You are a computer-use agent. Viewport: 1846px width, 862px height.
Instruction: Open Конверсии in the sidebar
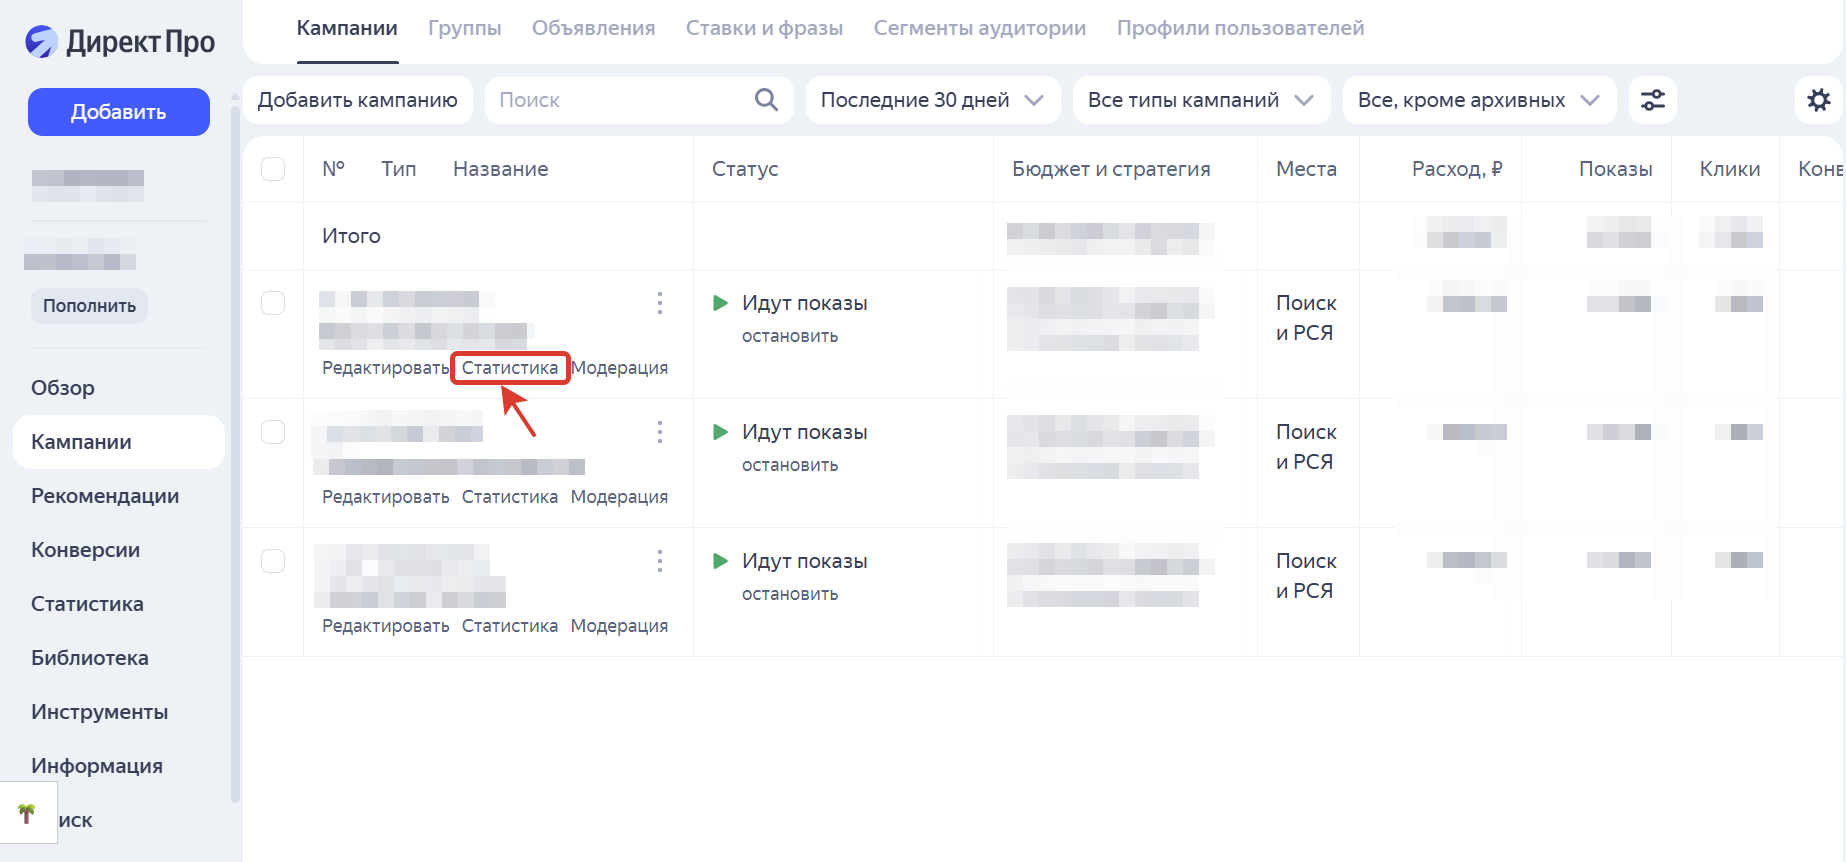(x=85, y=550)
